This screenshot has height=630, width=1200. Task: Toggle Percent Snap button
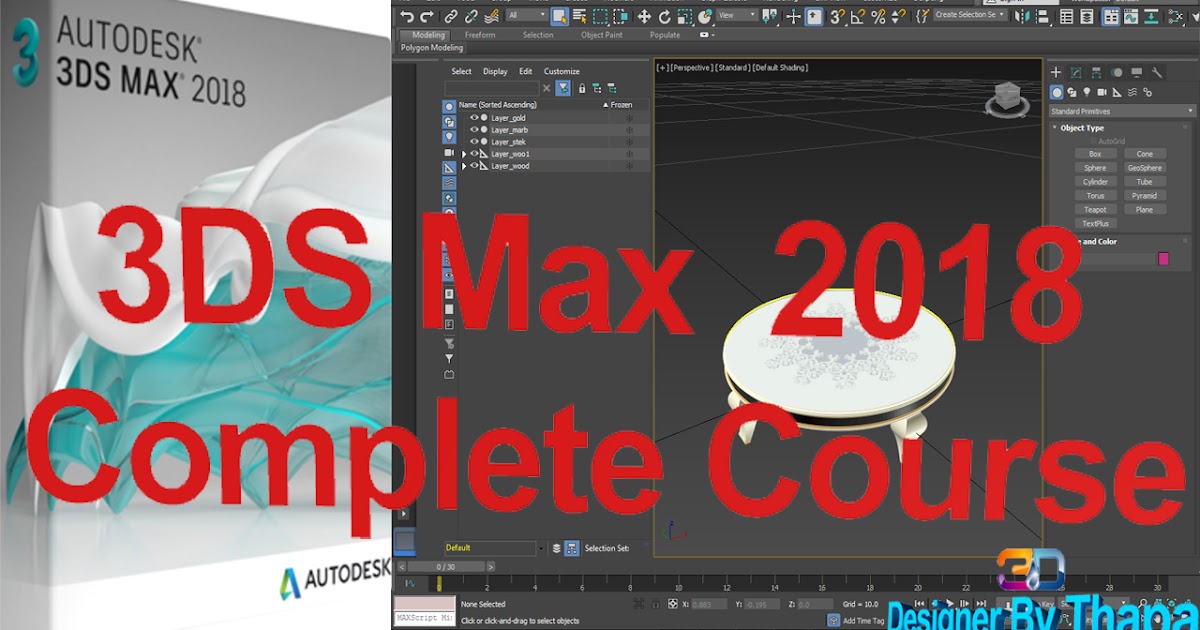878,16
